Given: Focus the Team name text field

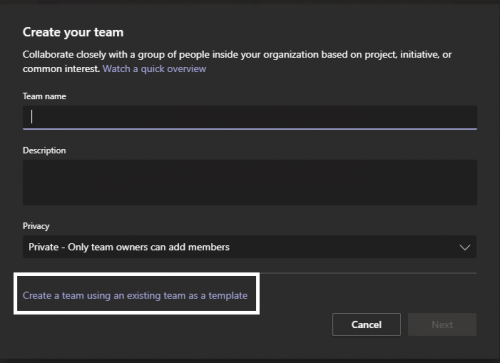Looking at the screenshot, I should 250,117.
